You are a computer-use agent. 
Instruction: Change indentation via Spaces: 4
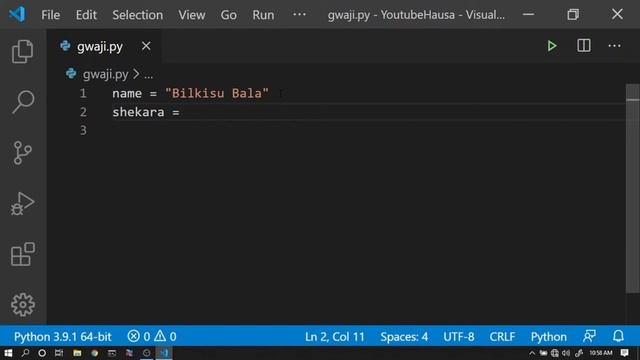click(x=404, y=337)
